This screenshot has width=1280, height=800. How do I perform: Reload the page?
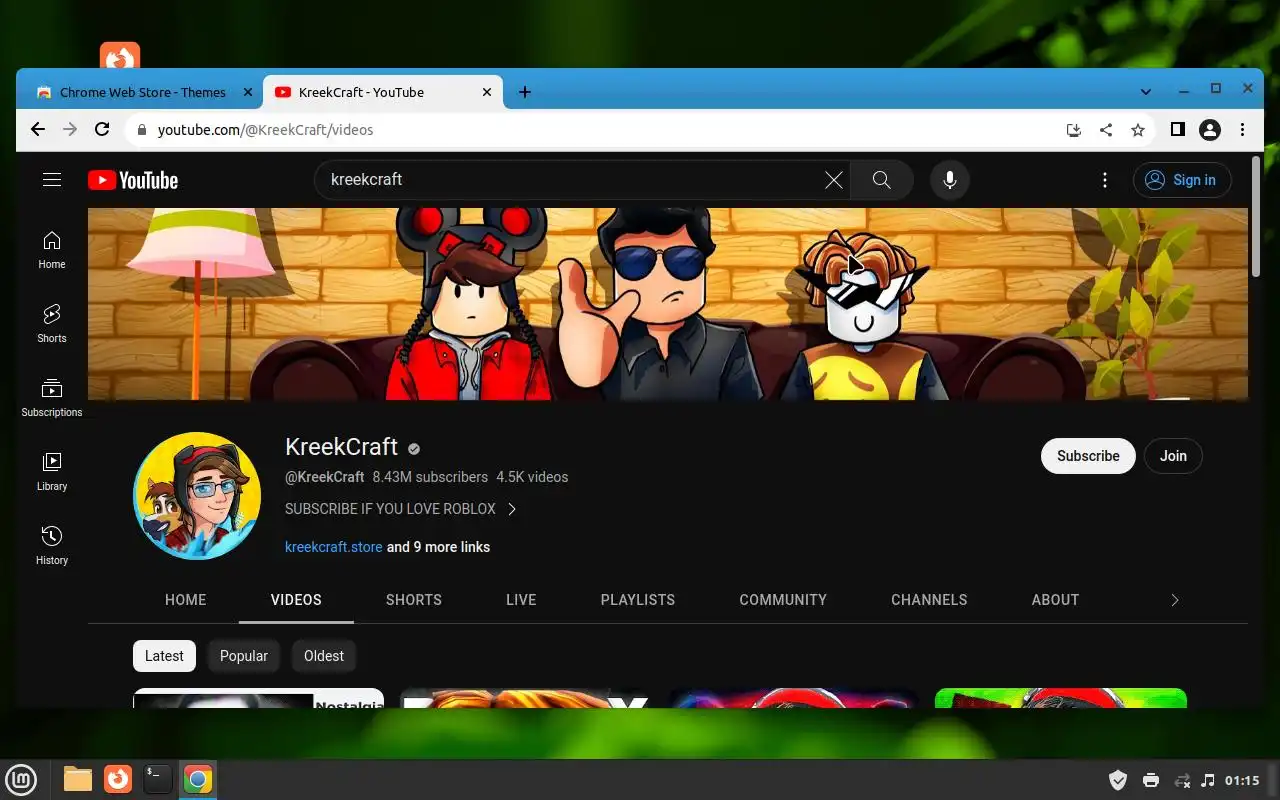tap(102, 129)
